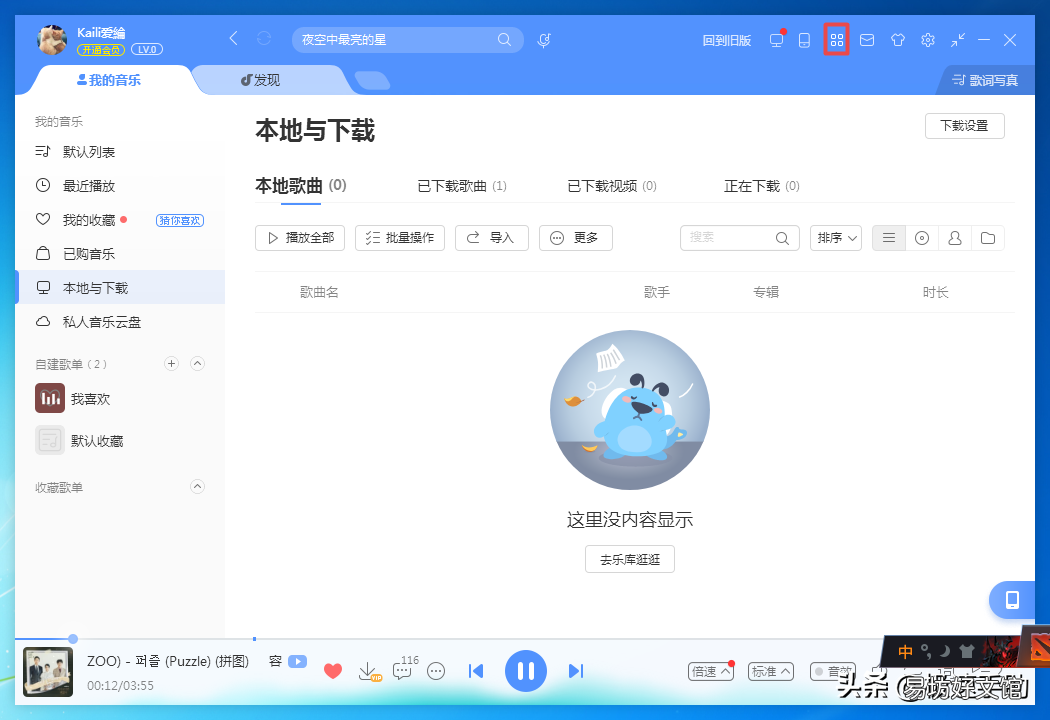This screenshot has width=1050, height=720.
Task: Open 倍速 speed menu
Action: point(710,670)
